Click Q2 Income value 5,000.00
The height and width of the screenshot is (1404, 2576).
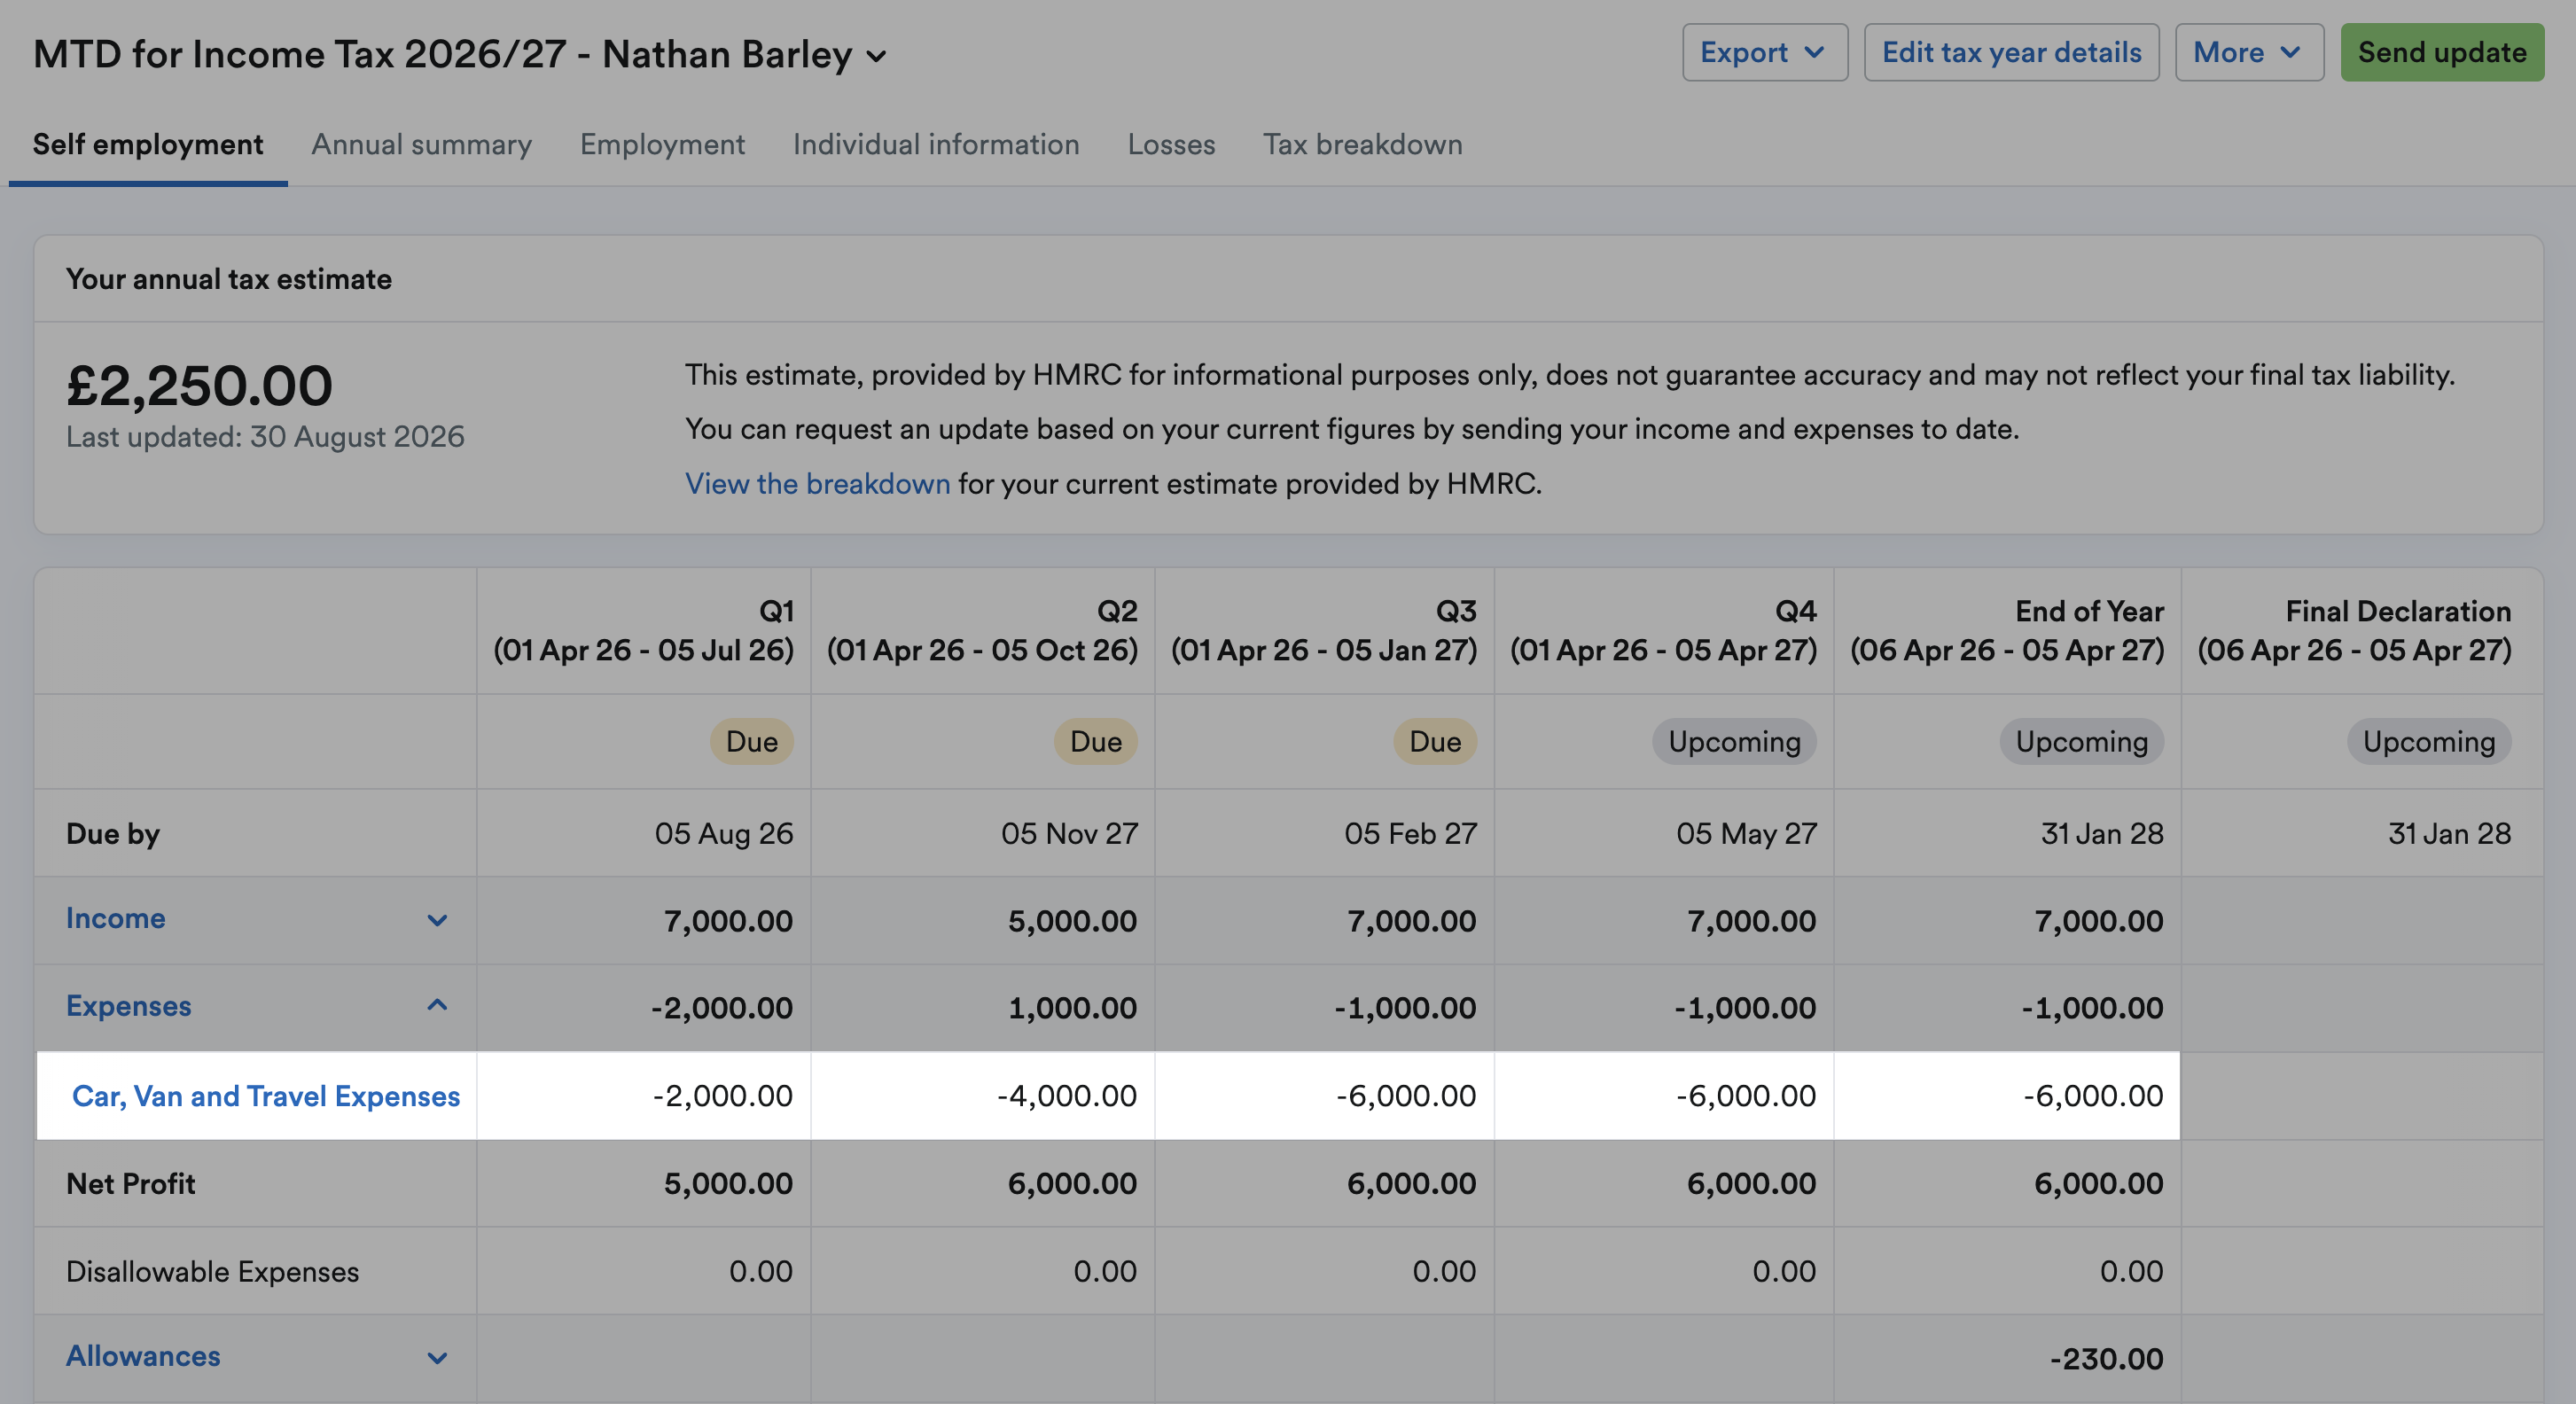tap(1072, 921)
